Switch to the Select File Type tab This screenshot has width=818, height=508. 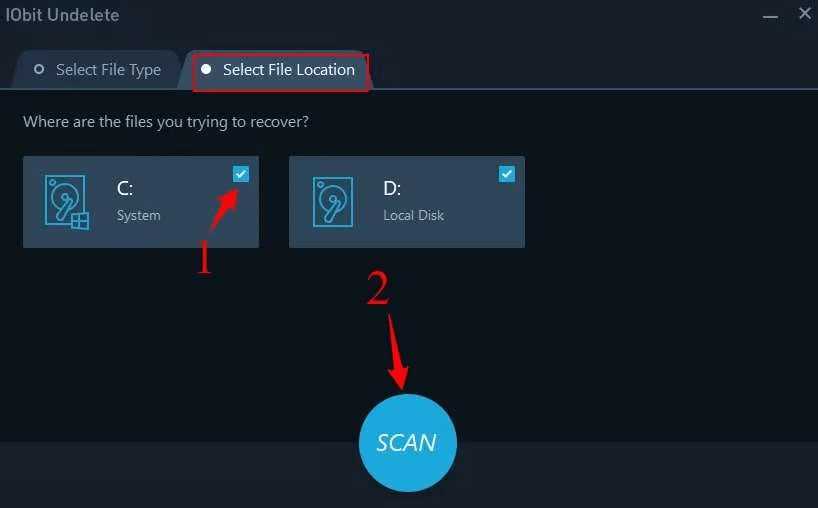coord(97,69)
